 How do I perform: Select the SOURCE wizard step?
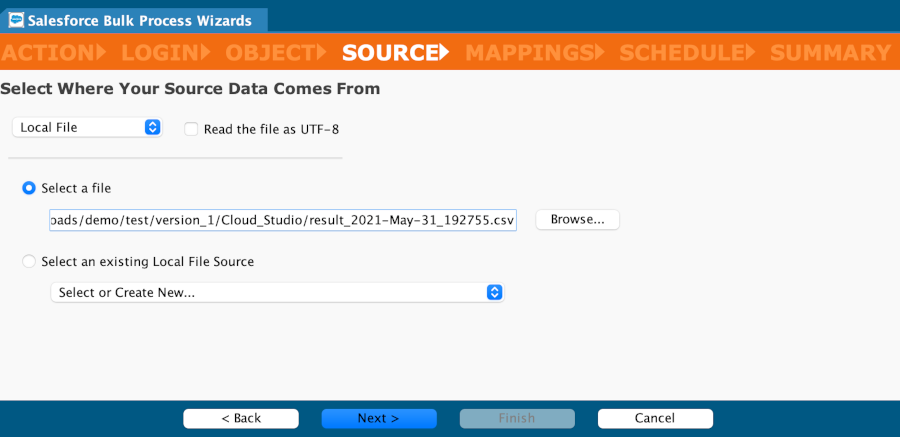click(x=393, y=53)
